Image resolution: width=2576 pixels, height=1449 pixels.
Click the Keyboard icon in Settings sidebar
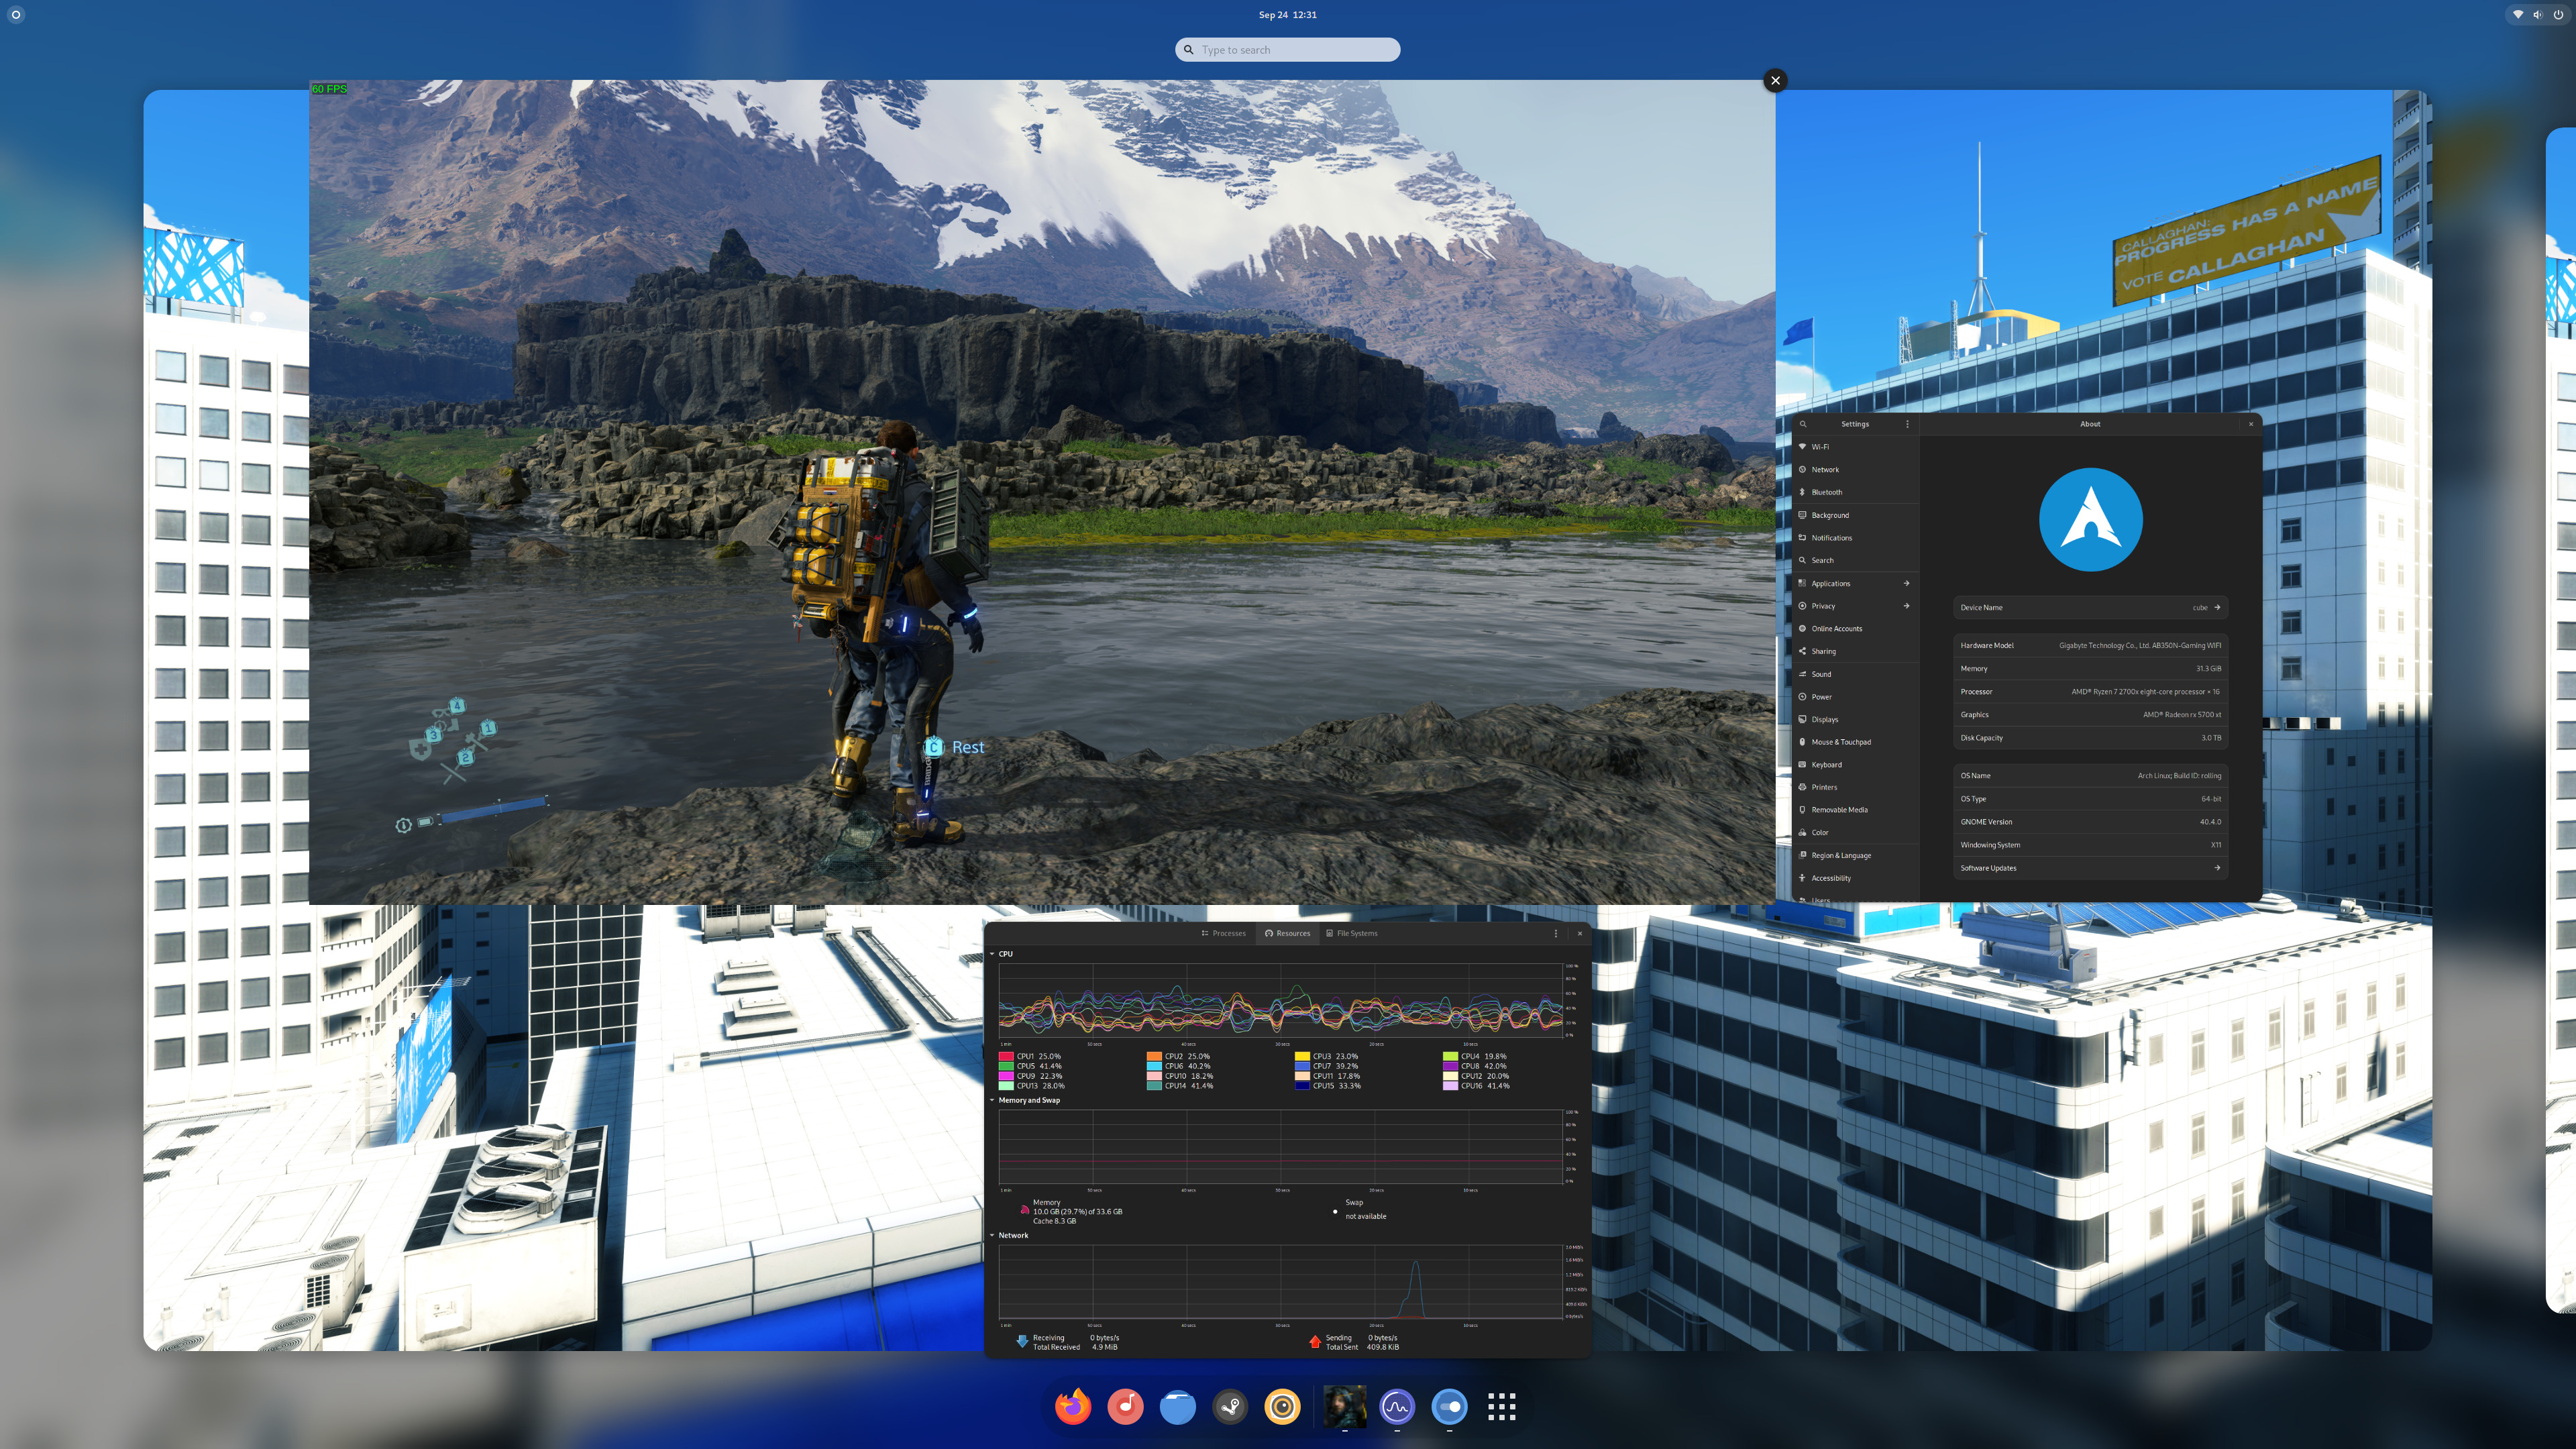click(x=1802, y=764)
